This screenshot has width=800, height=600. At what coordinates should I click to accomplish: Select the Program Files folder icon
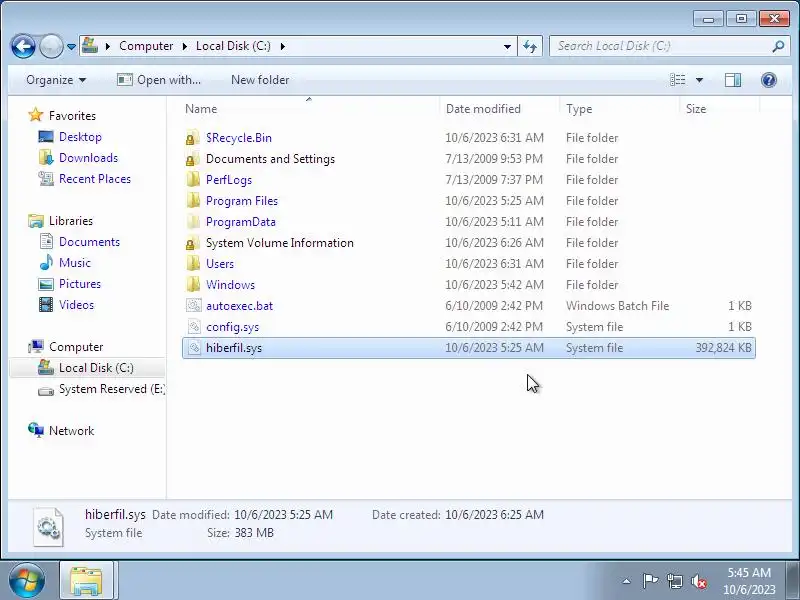[192, 201]
